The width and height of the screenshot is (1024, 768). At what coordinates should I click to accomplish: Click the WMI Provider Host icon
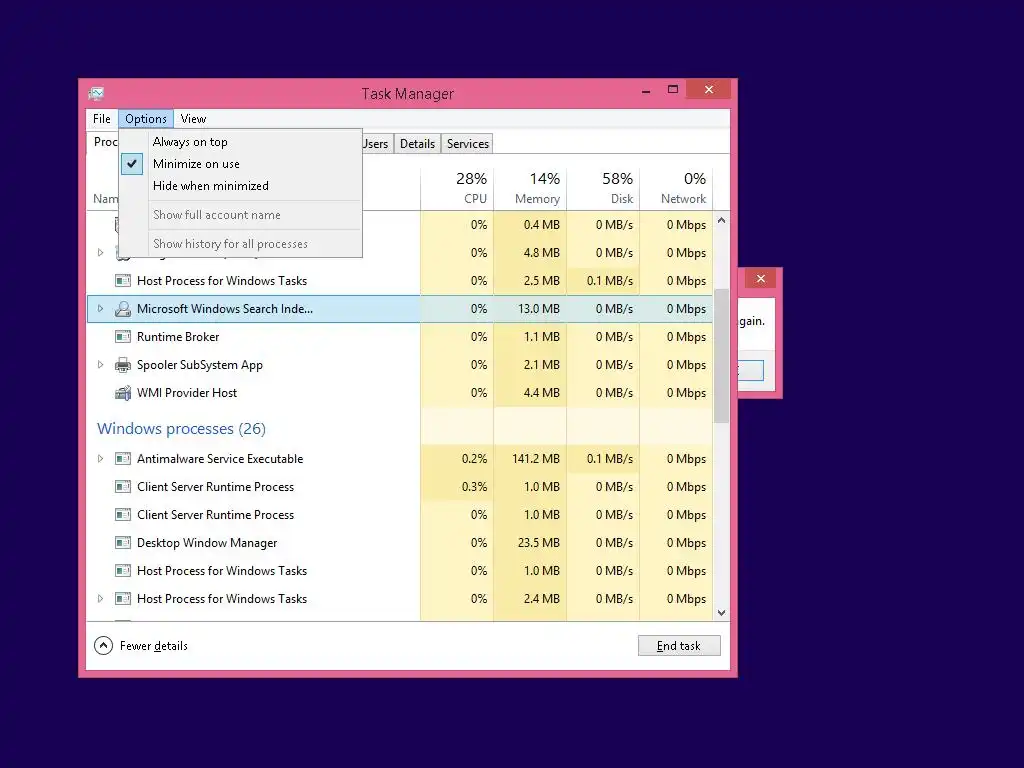[123, 393]
